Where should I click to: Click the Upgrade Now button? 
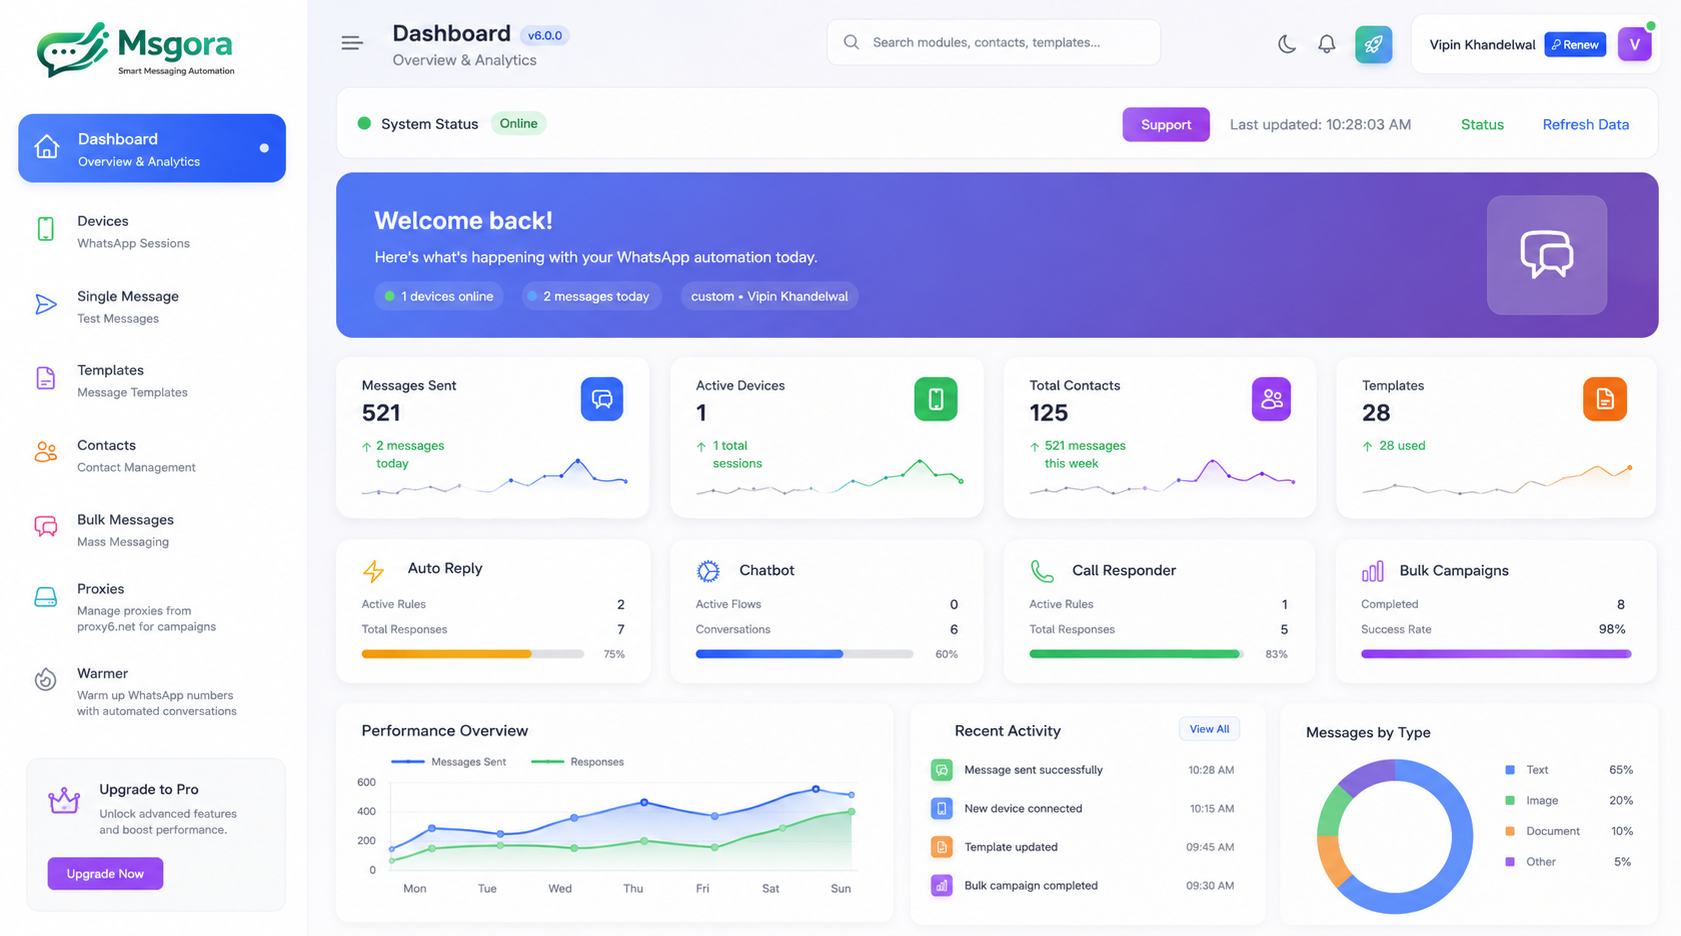105,874
